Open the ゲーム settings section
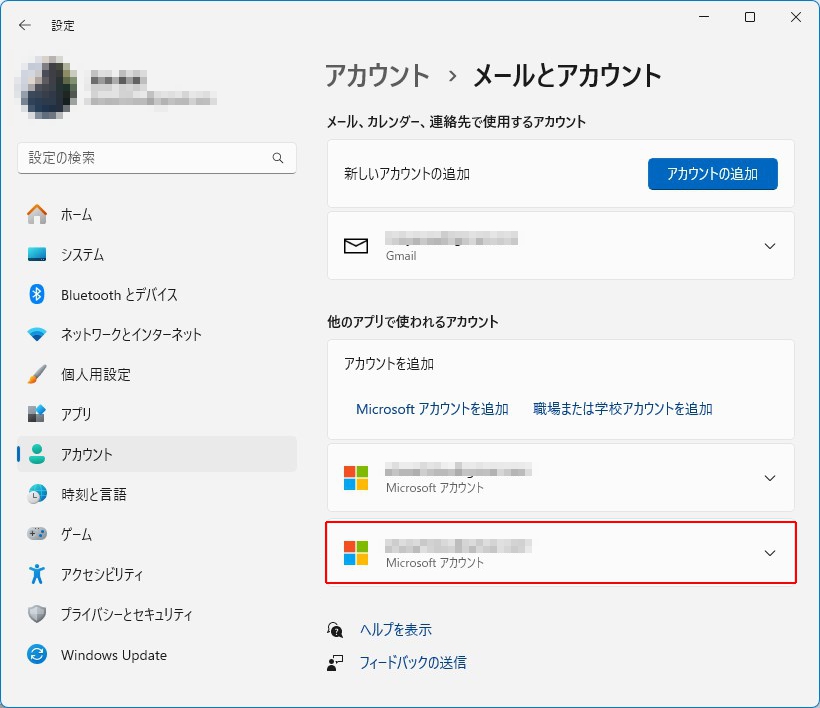Viewport: 820px width, 708px height. 78,534
